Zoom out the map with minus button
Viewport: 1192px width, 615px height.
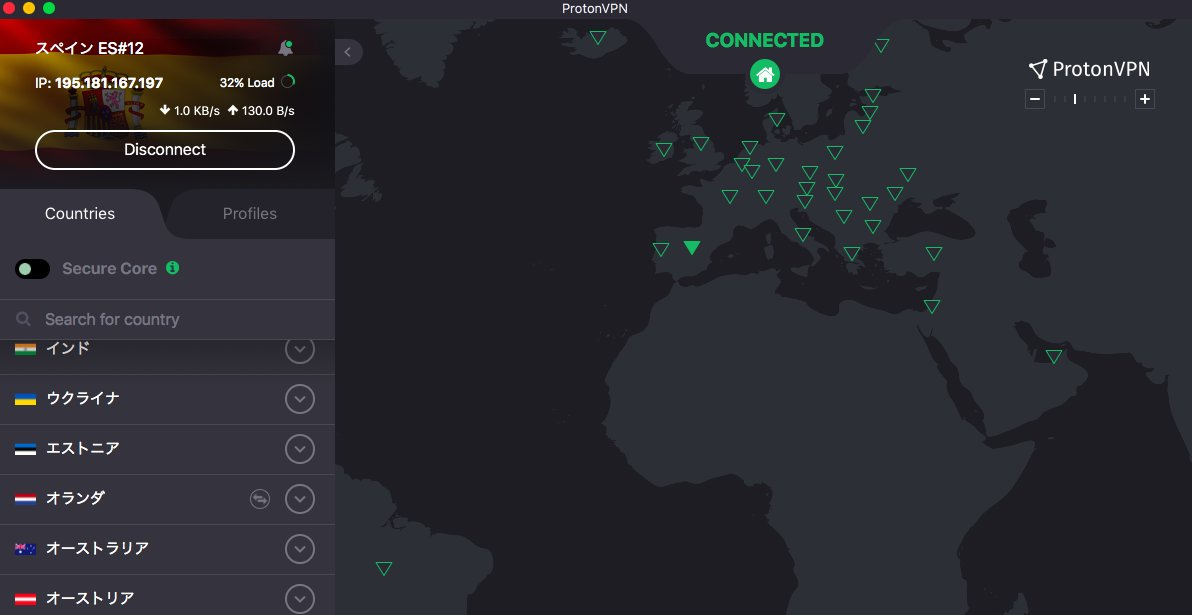click(x=1035, y=99)
